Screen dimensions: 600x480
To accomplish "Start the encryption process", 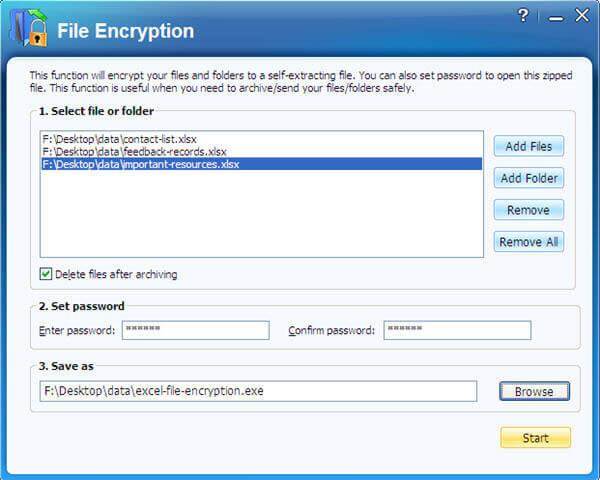I will click(535, 438).
